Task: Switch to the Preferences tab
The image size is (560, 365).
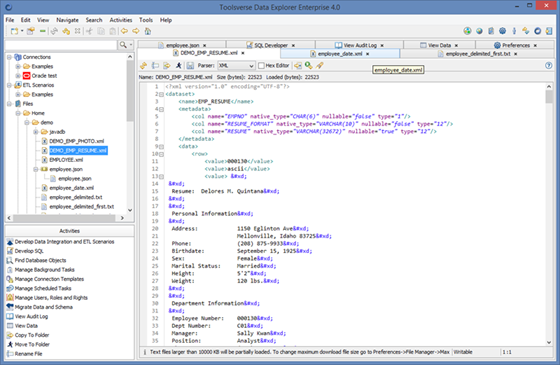Action: [x=516, y=45]
